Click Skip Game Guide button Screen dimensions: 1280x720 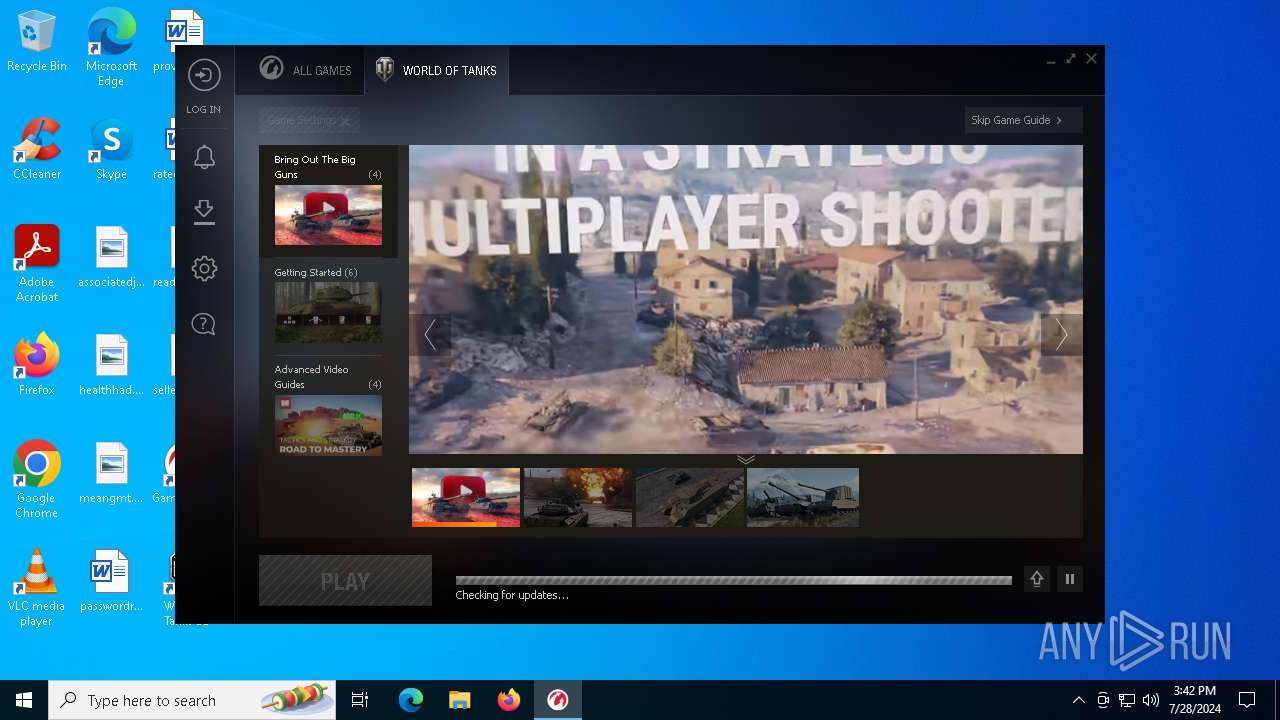(1023, 120)
